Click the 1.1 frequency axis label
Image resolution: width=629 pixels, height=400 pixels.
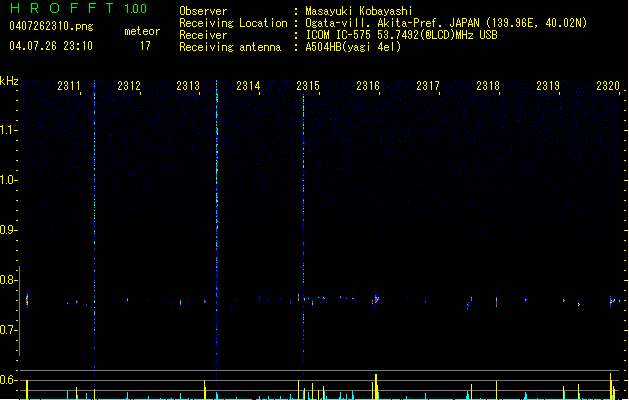coord(8,130)
